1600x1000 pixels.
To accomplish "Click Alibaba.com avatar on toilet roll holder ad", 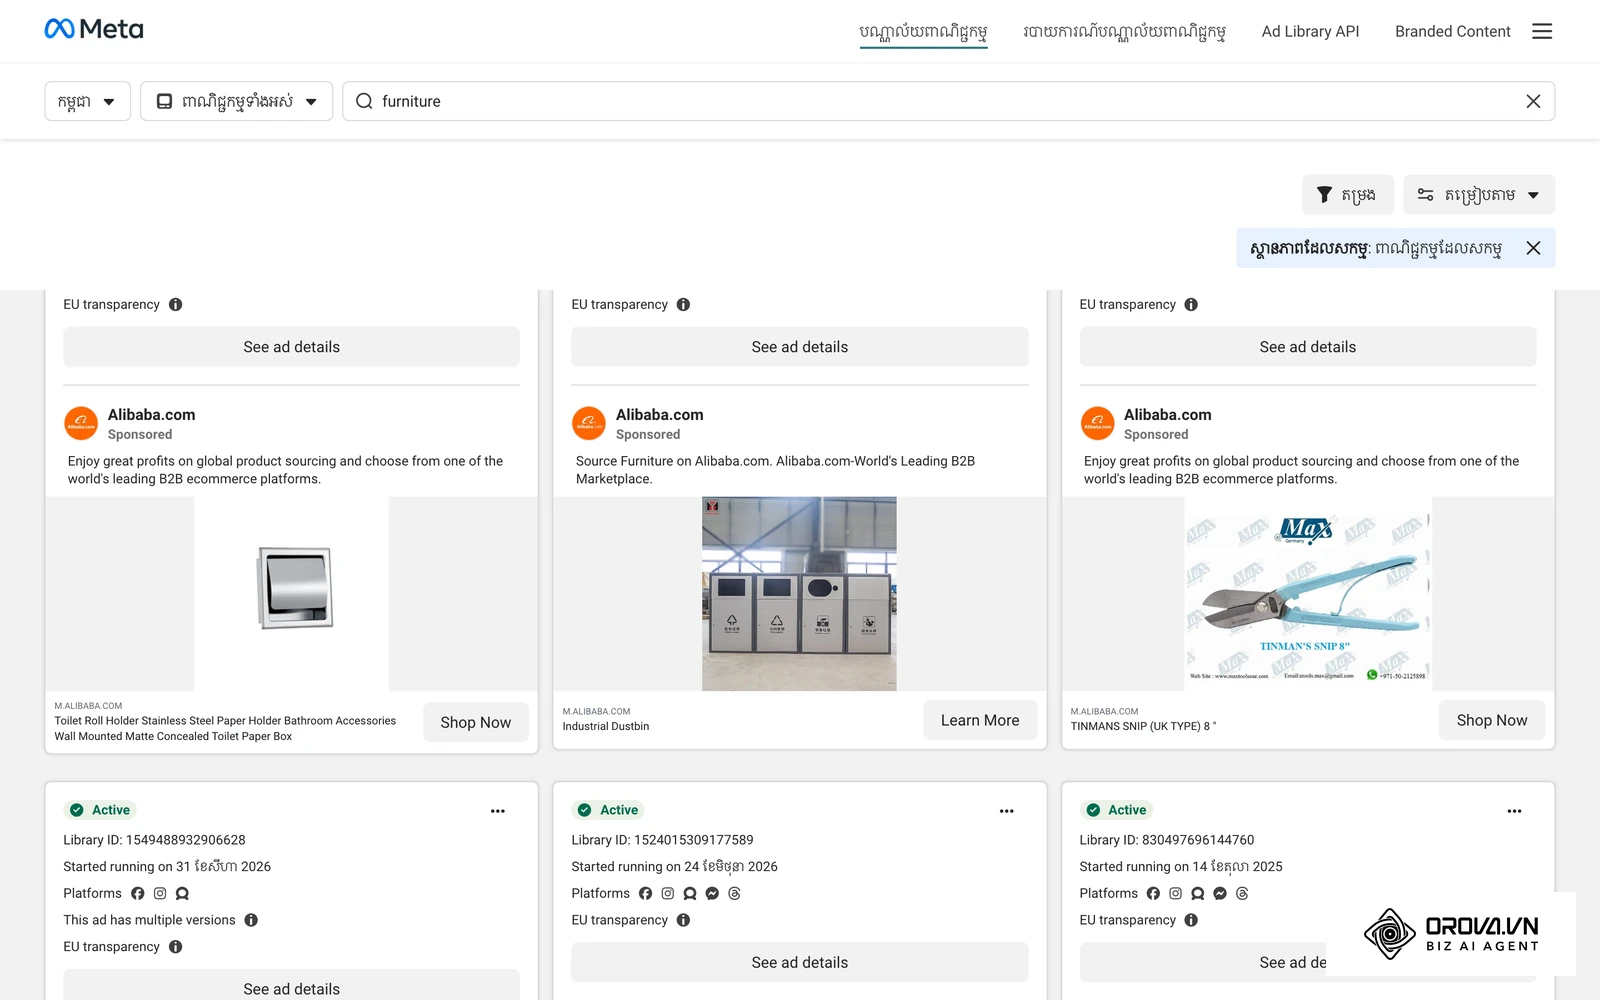I will coord(81,423).
